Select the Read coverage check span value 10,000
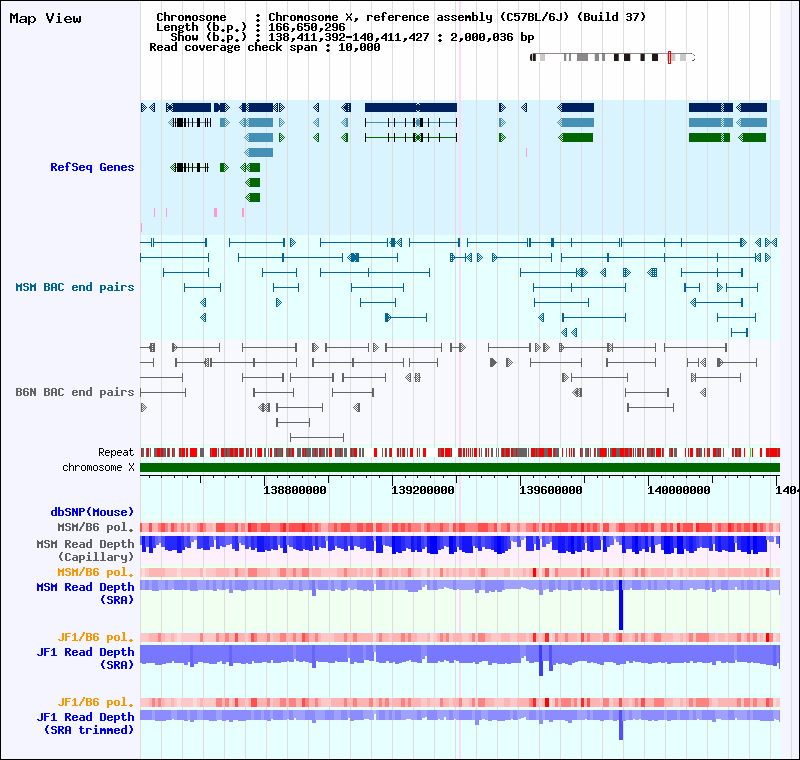Viewport: 800px width, 760px height. tap(359, 47)
